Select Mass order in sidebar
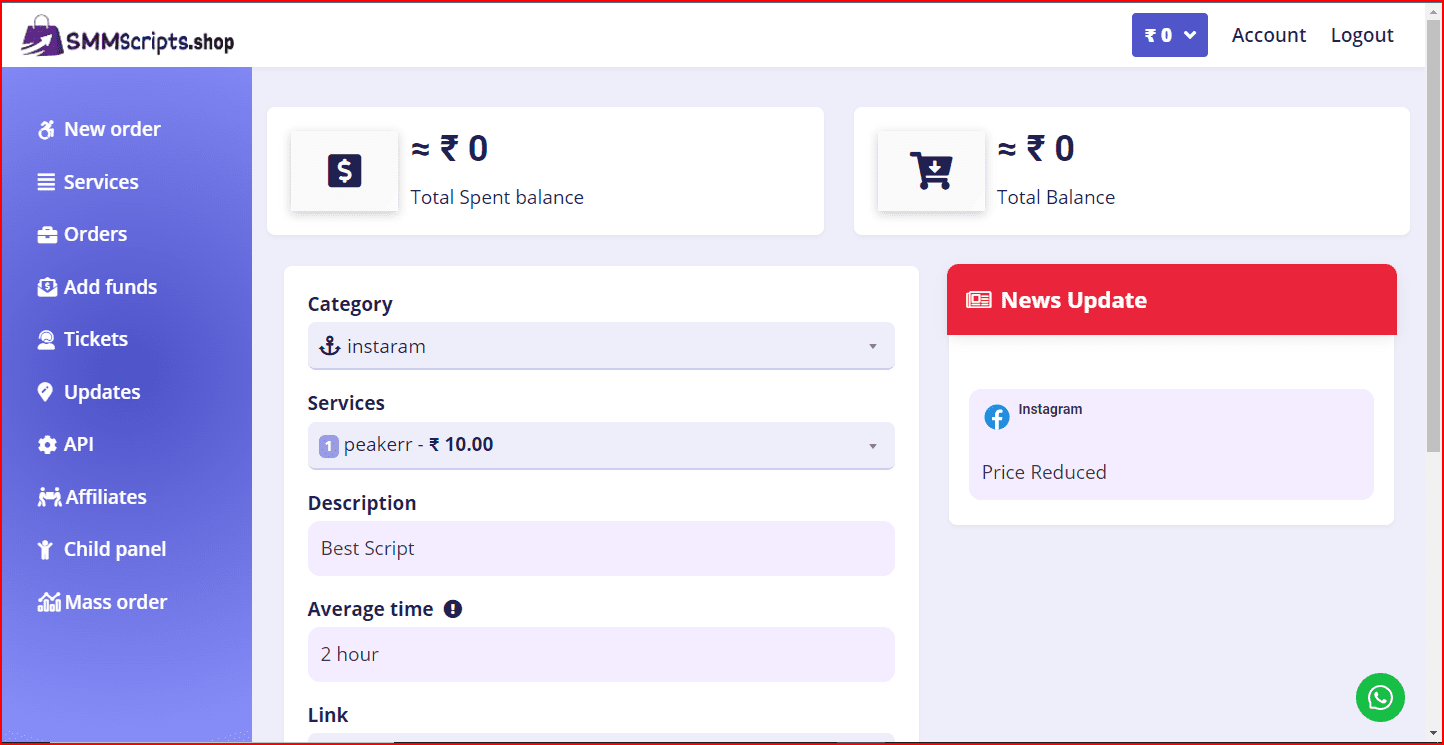Image resolution: width=1444 pixels, height=745 pixels. pos(115,602)
